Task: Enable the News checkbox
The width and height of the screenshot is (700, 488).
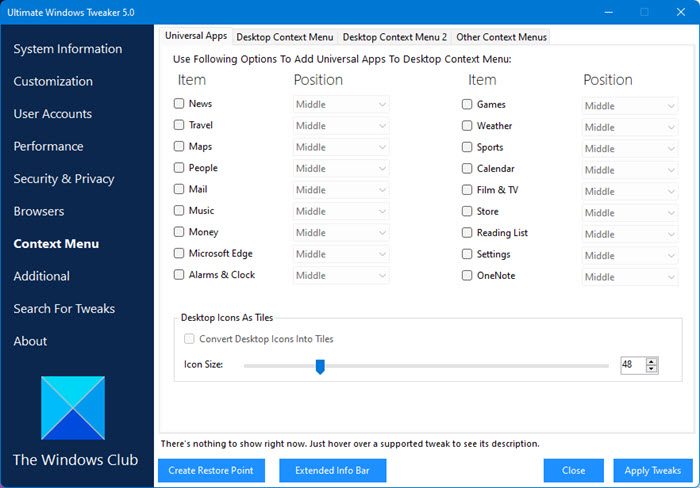Action: click(x=179, y=104)
